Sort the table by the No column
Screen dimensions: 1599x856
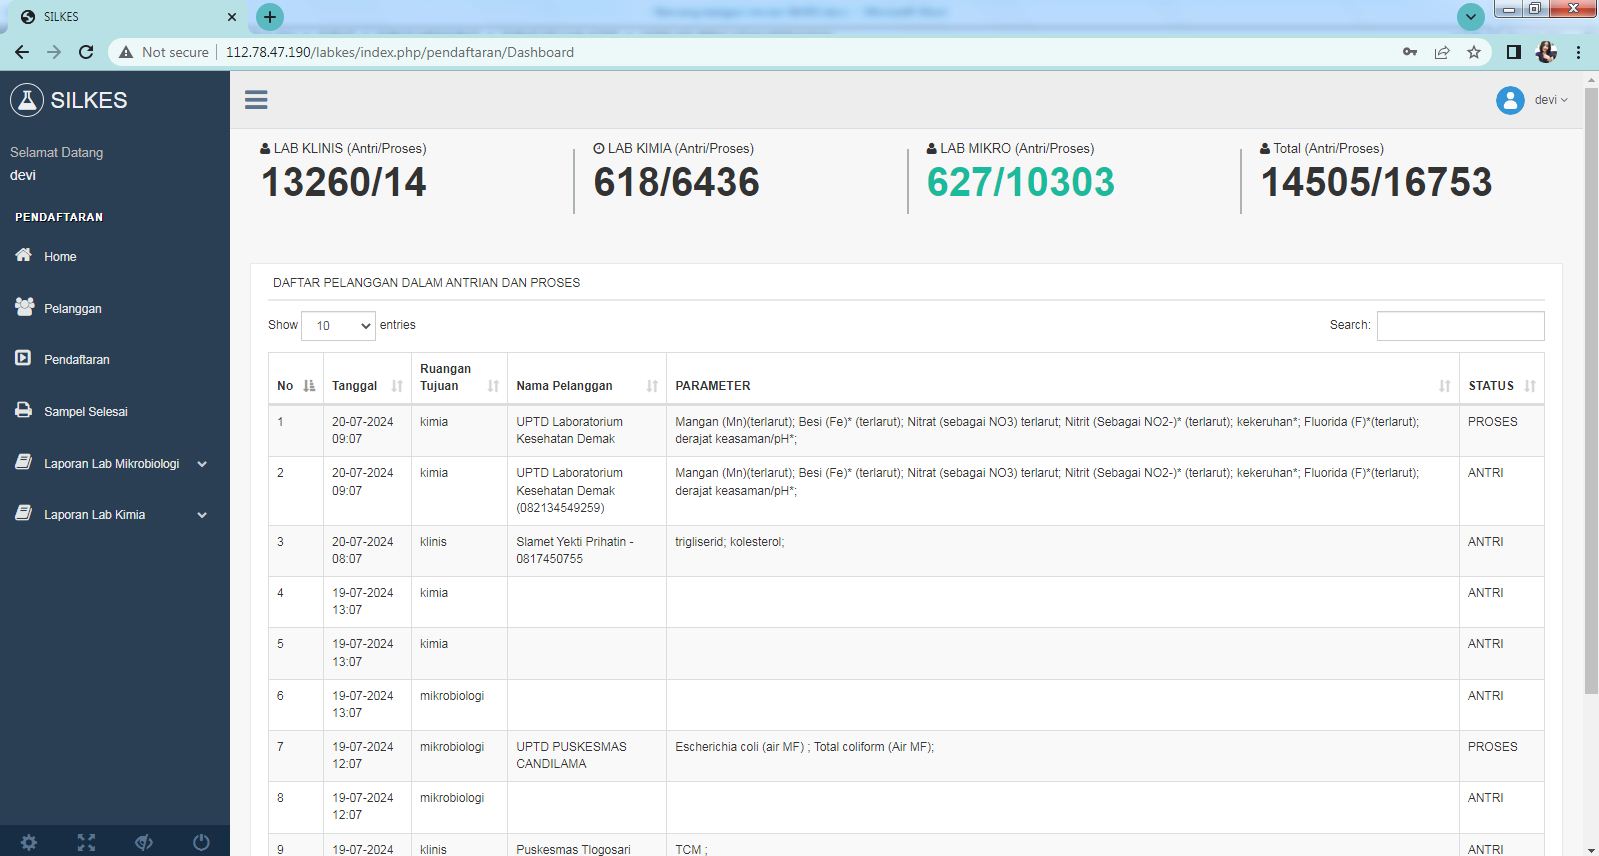pyautogui.click(x=296, y=386)
